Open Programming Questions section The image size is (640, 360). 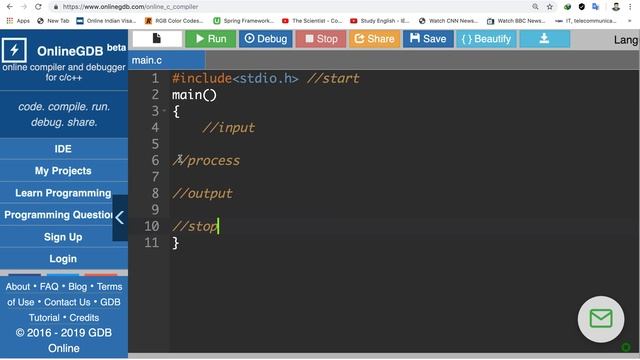(x=57, y=215)
